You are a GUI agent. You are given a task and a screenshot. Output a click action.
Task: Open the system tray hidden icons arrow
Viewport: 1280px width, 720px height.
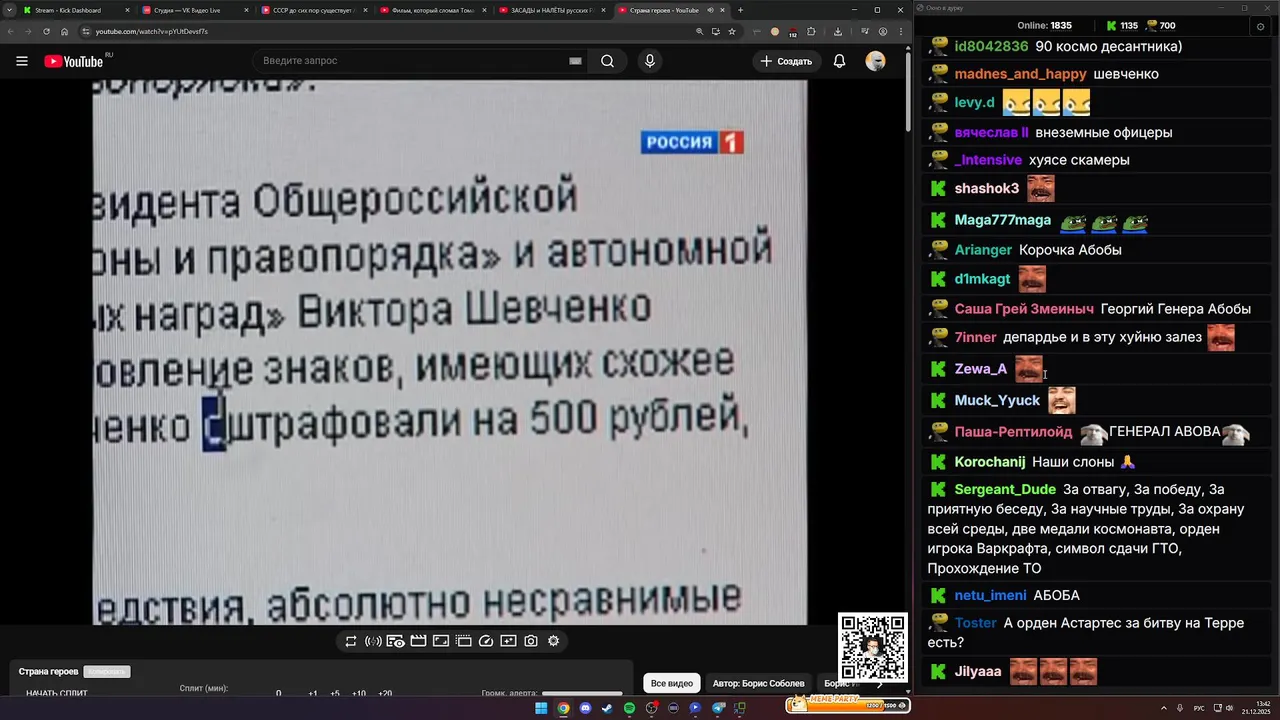click(1165, 708)
